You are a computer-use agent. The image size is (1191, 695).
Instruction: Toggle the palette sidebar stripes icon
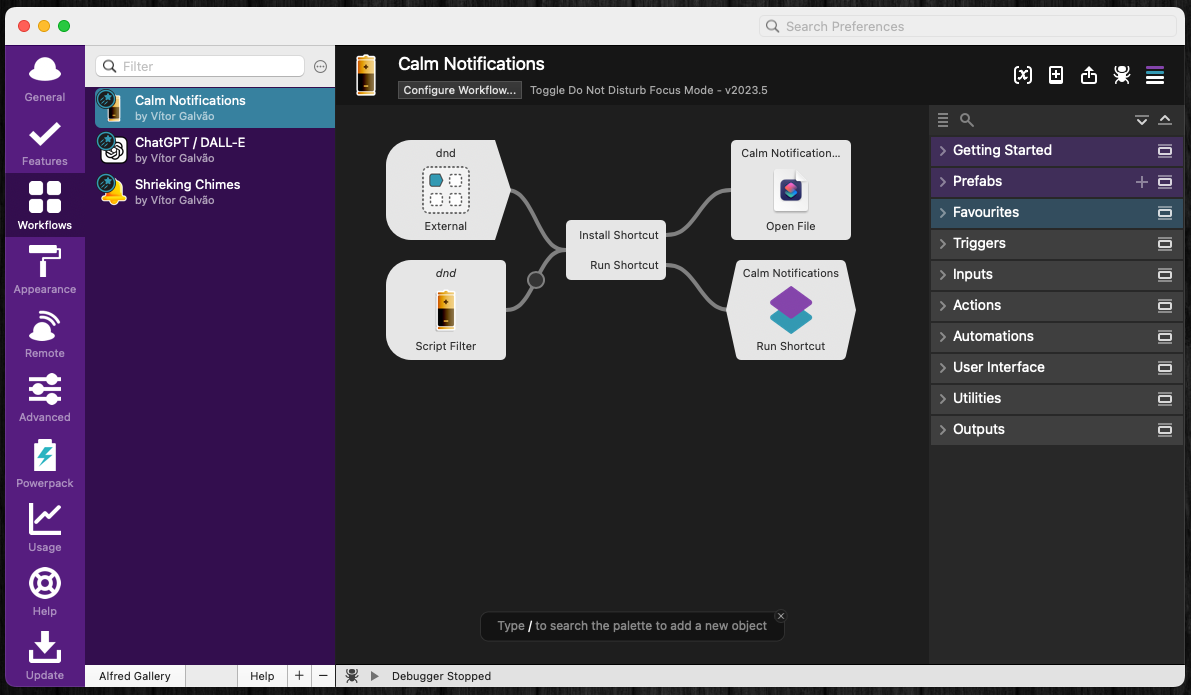pos(1155,75)
